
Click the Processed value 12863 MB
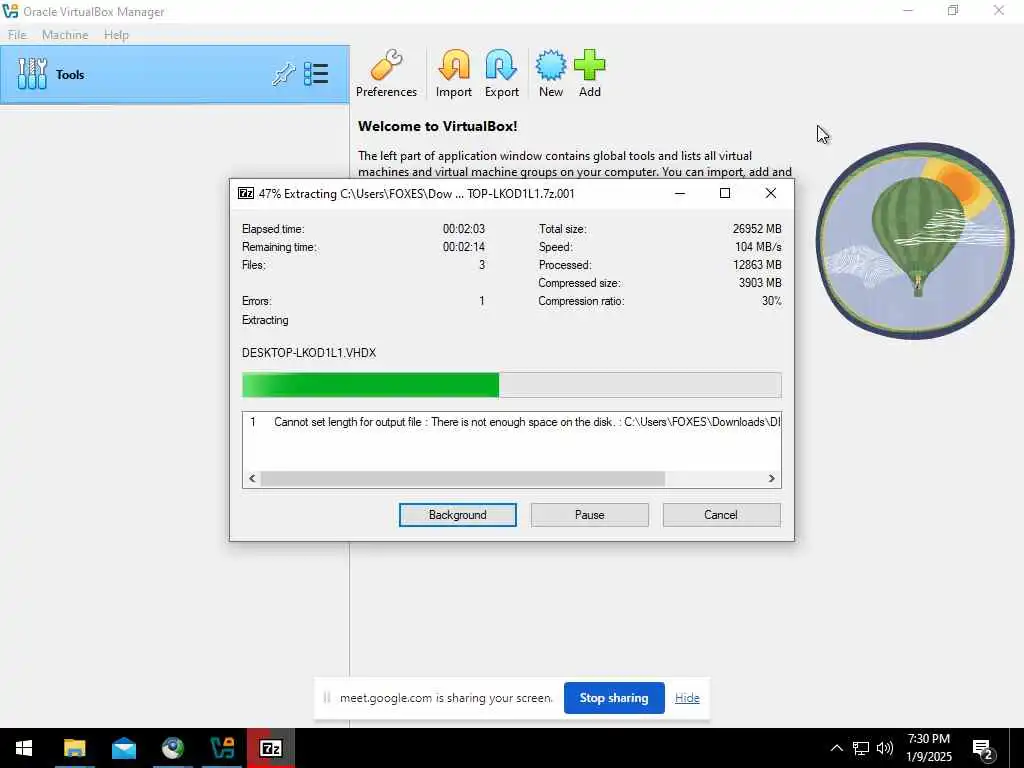pyautogui.click(x=756, y=264)
